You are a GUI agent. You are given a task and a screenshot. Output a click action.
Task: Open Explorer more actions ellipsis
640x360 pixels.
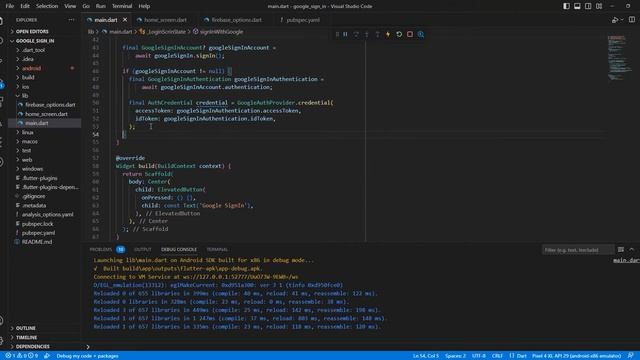pyautogui.click(x=71, y=20)
